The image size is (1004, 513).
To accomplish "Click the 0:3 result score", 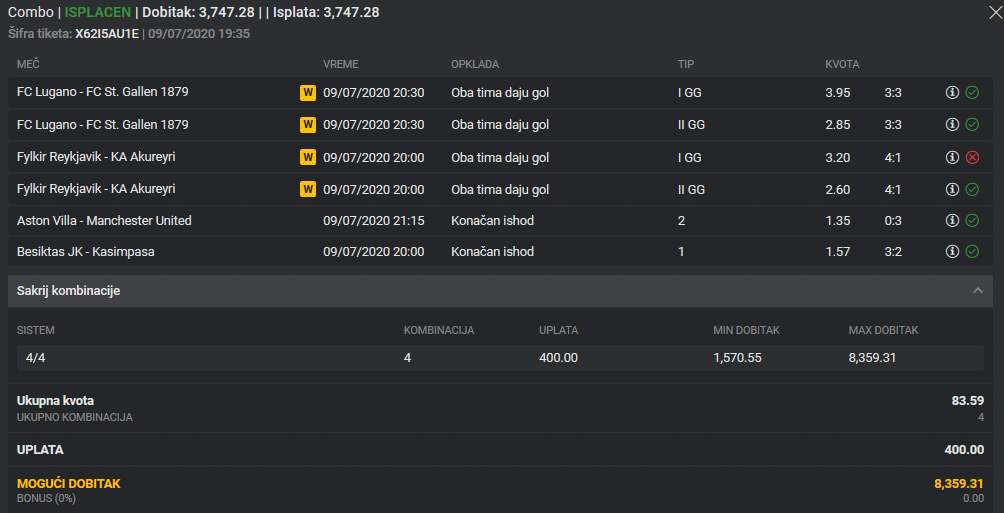I will tap(893, 221).
